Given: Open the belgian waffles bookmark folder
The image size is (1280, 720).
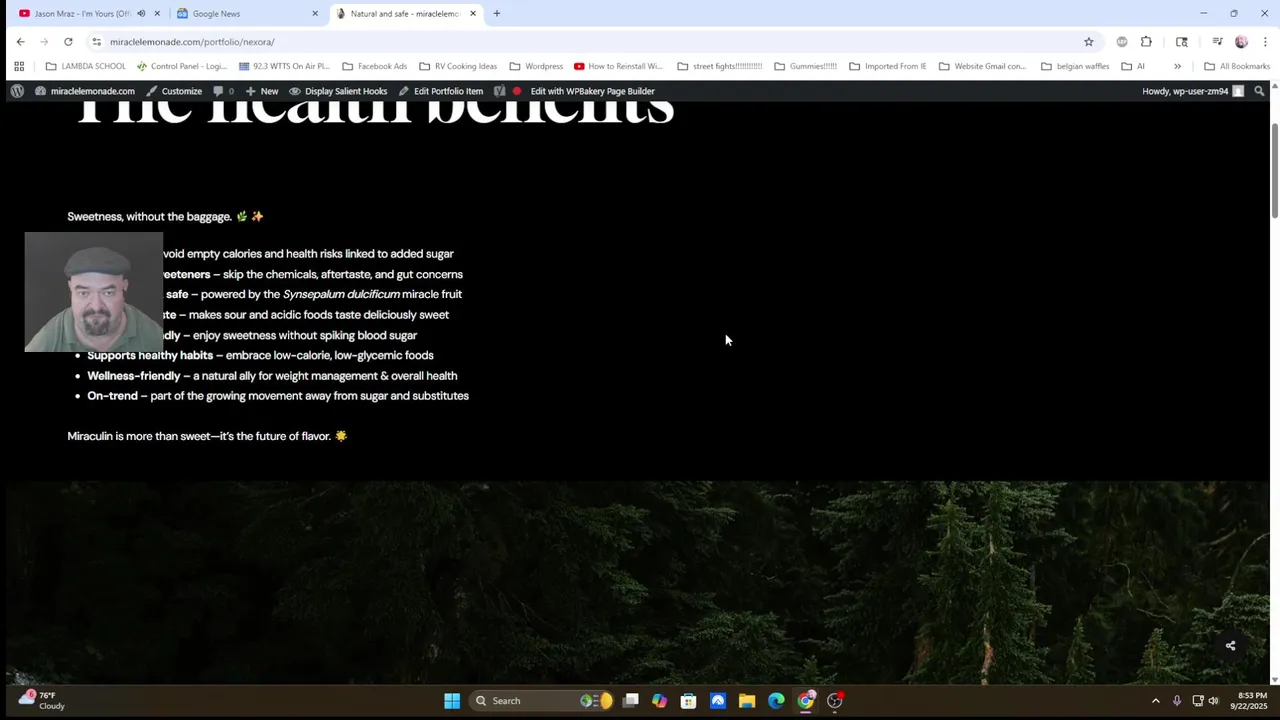Looking at the screenshot, I should 1074,66.
